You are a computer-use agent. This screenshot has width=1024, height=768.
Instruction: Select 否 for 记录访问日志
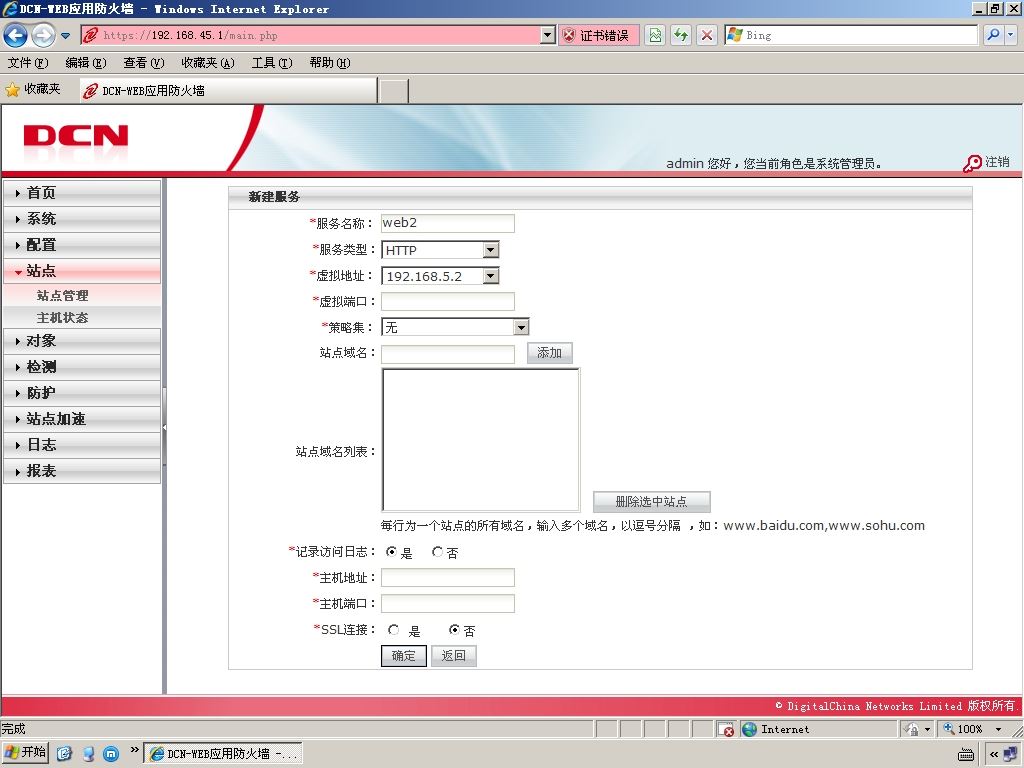coord(438,552)
